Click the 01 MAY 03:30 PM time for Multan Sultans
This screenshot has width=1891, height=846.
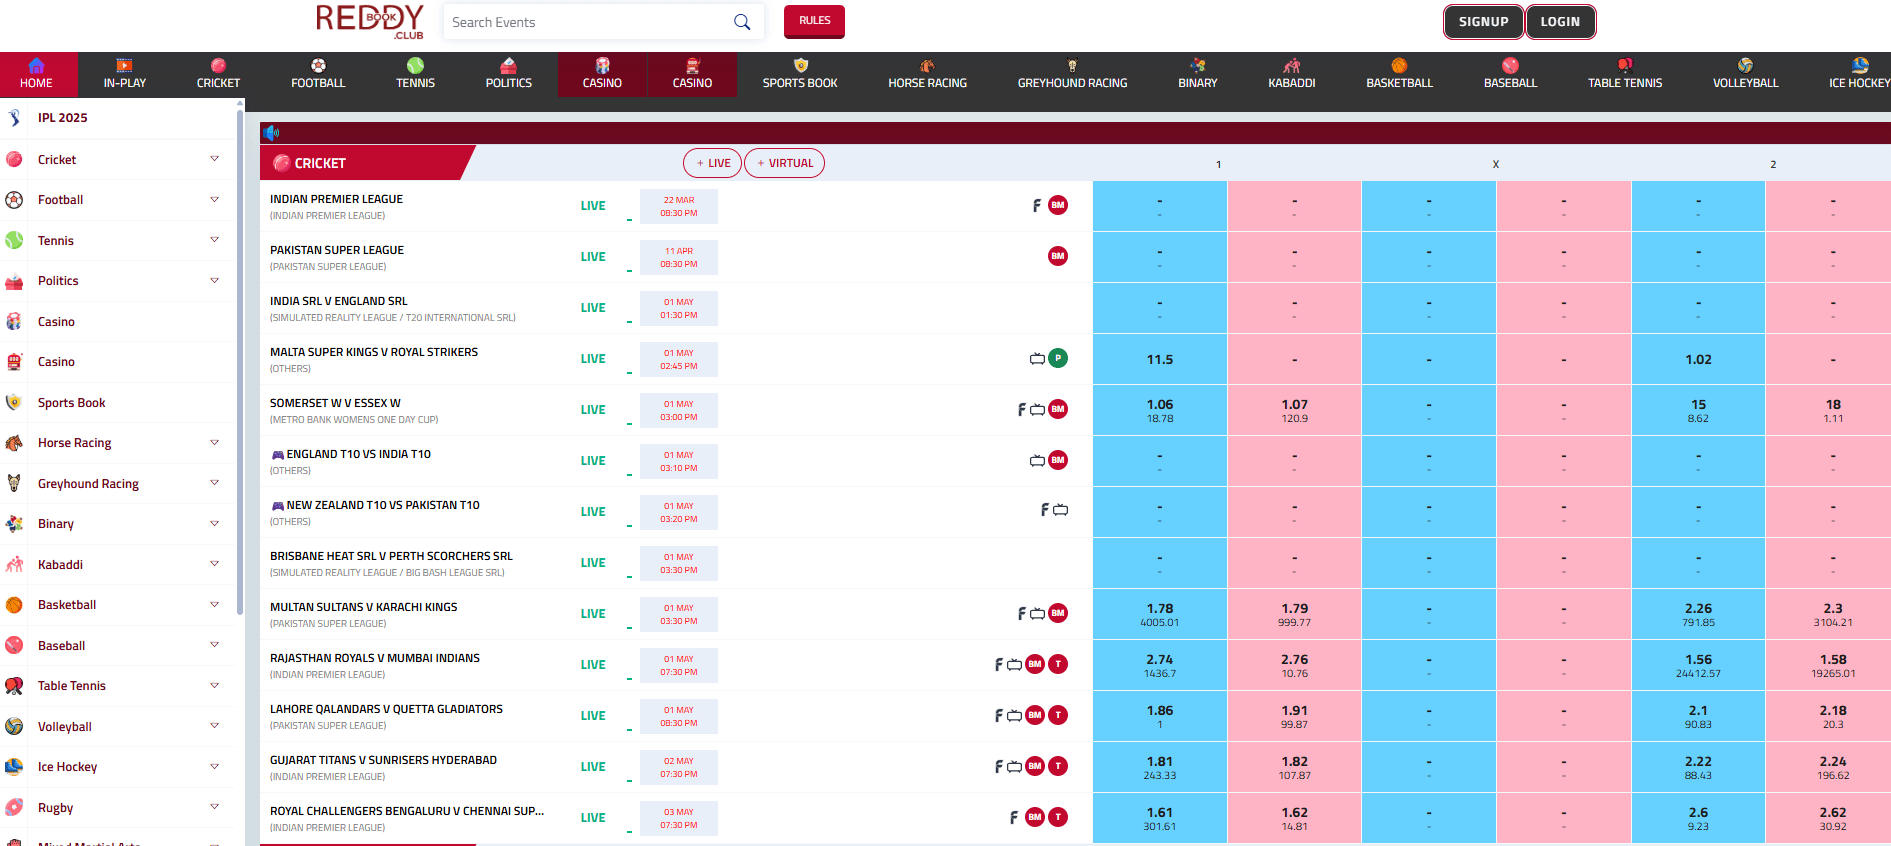click(679, 614)
